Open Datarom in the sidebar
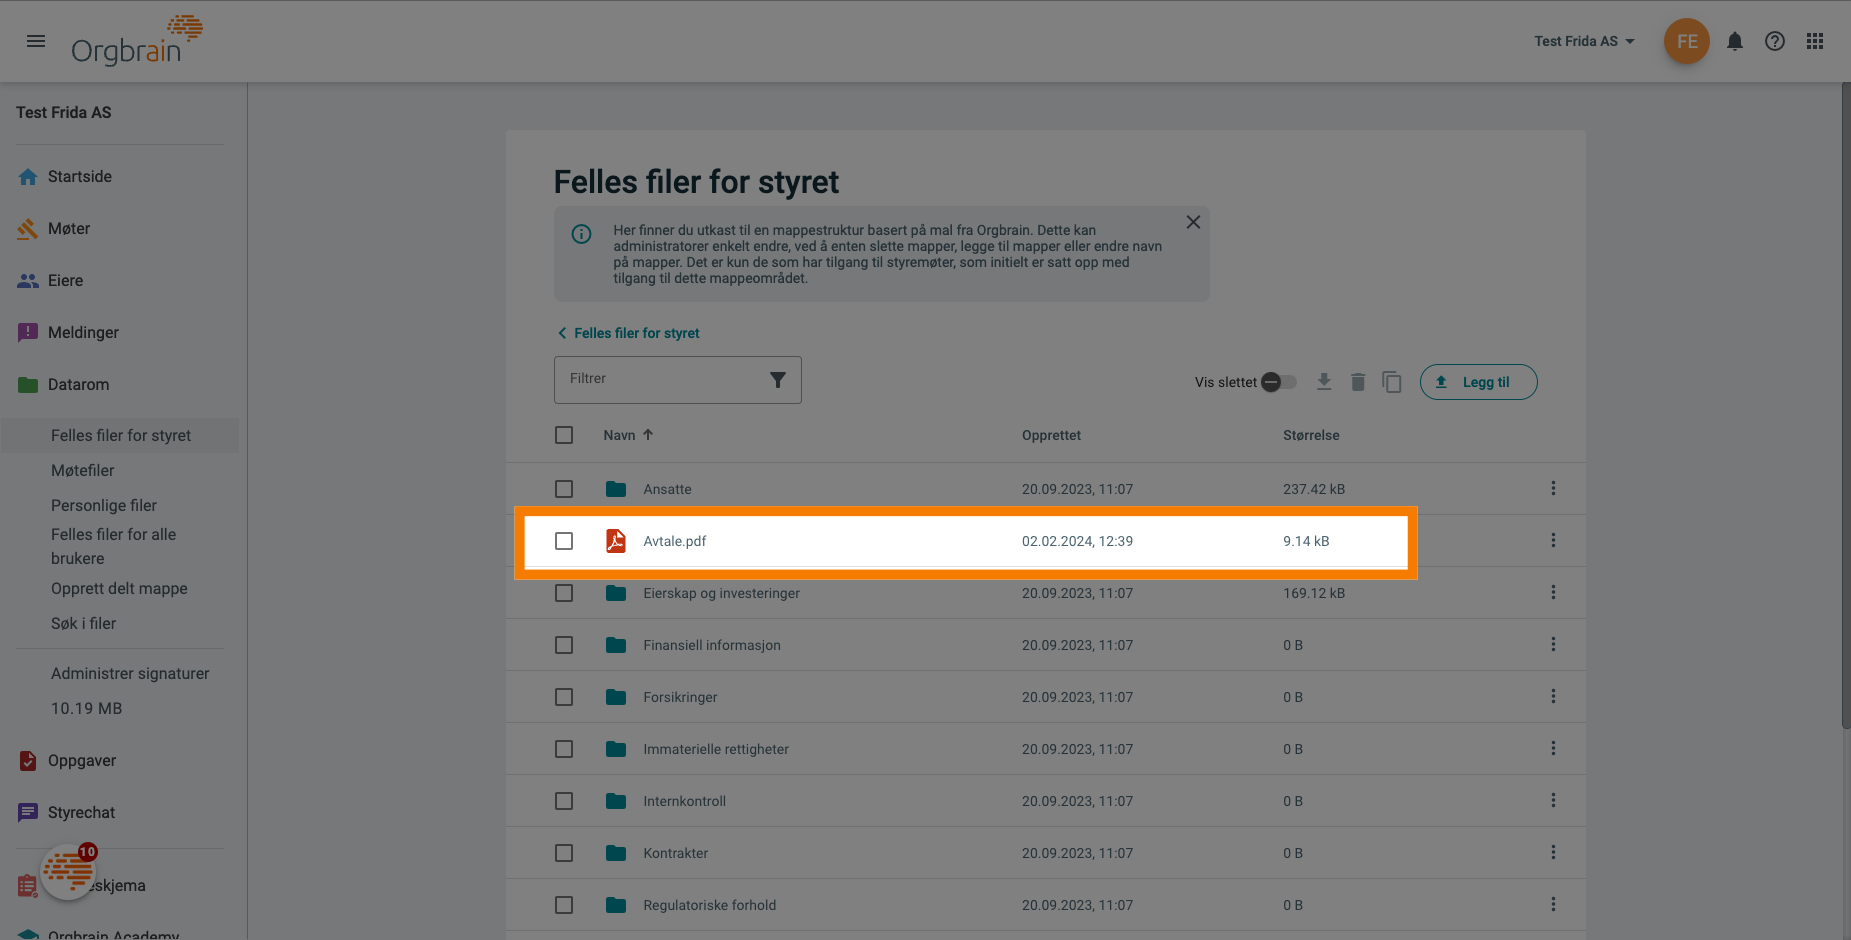This screenshot has width=1851, height=940. tap(78, 384)
